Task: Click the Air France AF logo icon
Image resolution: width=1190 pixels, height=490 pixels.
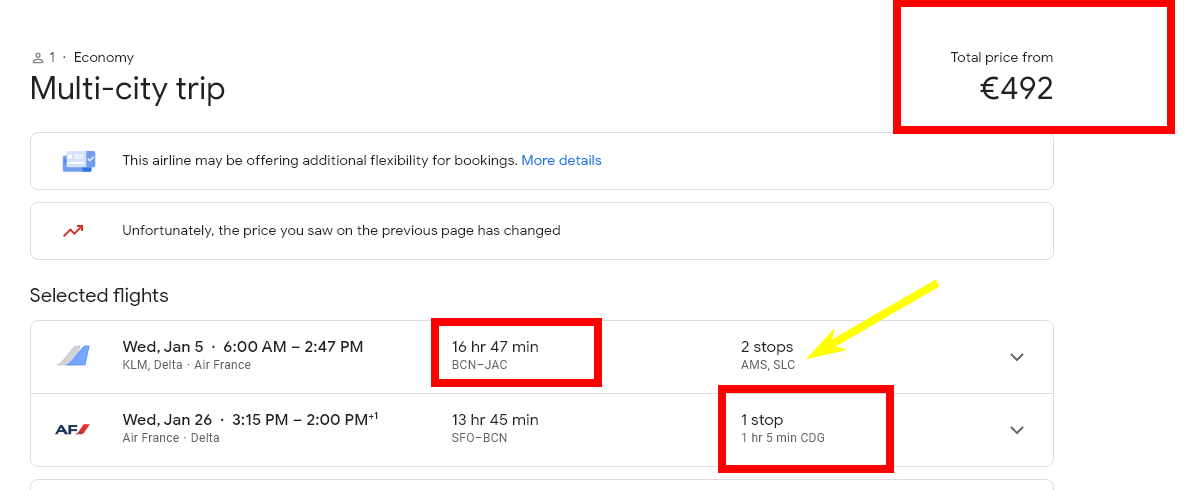Action: point(73,429)
